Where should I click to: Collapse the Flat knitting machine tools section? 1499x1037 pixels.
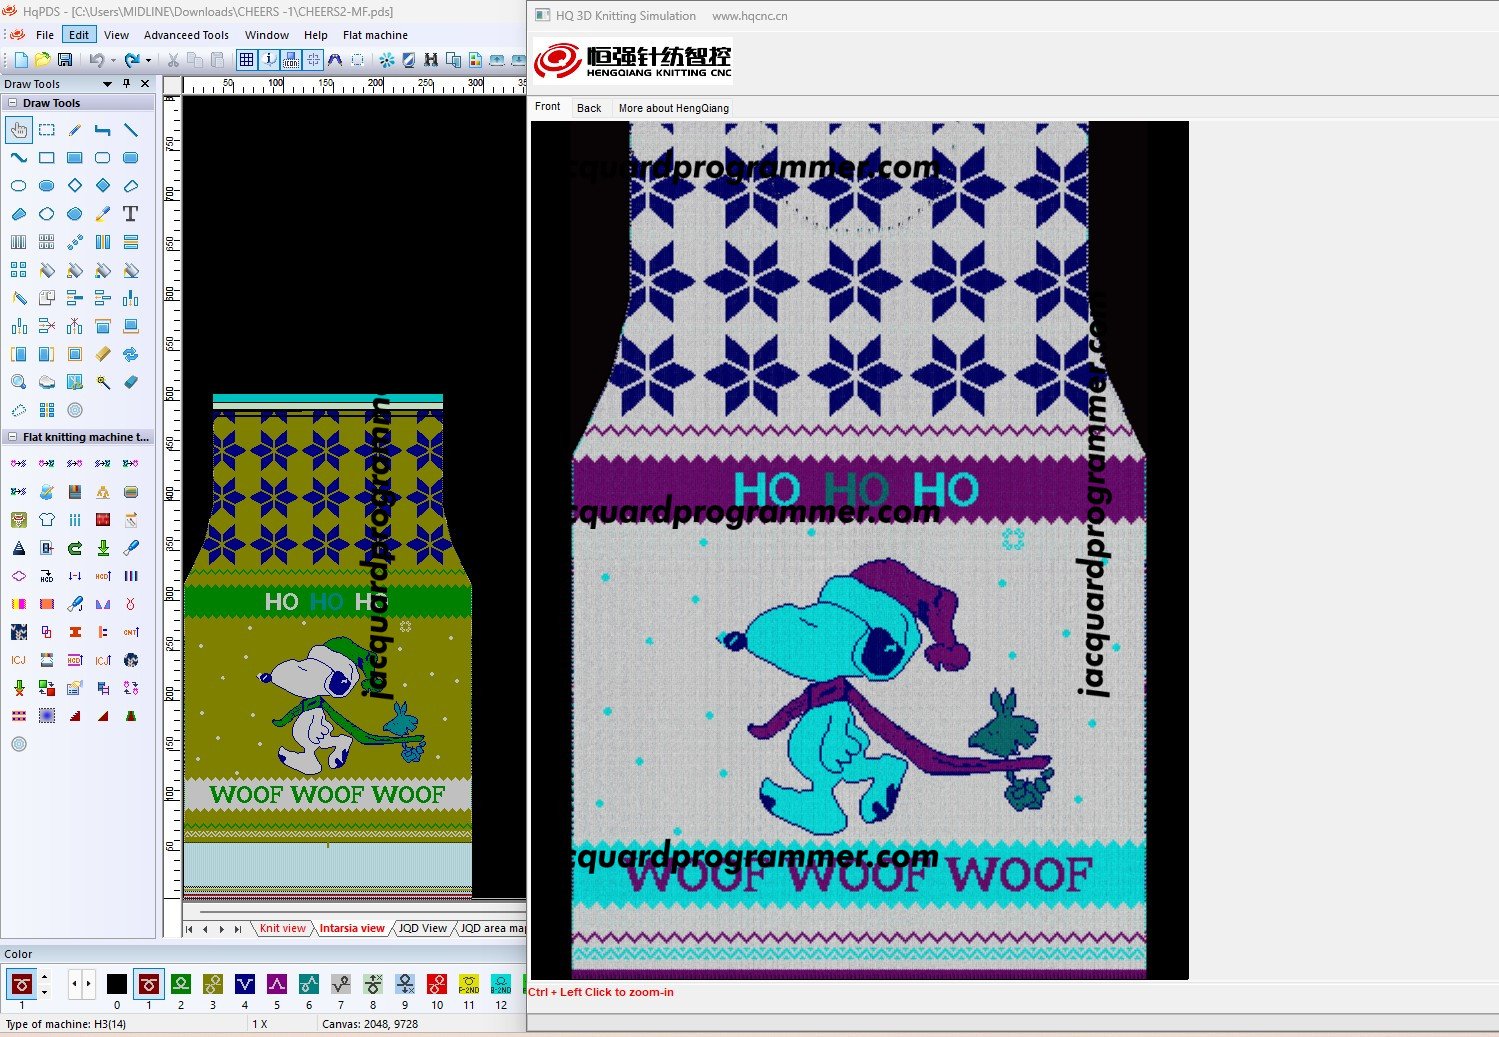coord(12,437)
